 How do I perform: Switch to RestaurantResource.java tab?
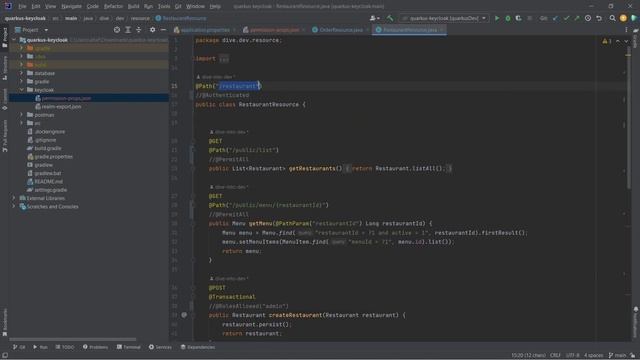click(409, 30)
